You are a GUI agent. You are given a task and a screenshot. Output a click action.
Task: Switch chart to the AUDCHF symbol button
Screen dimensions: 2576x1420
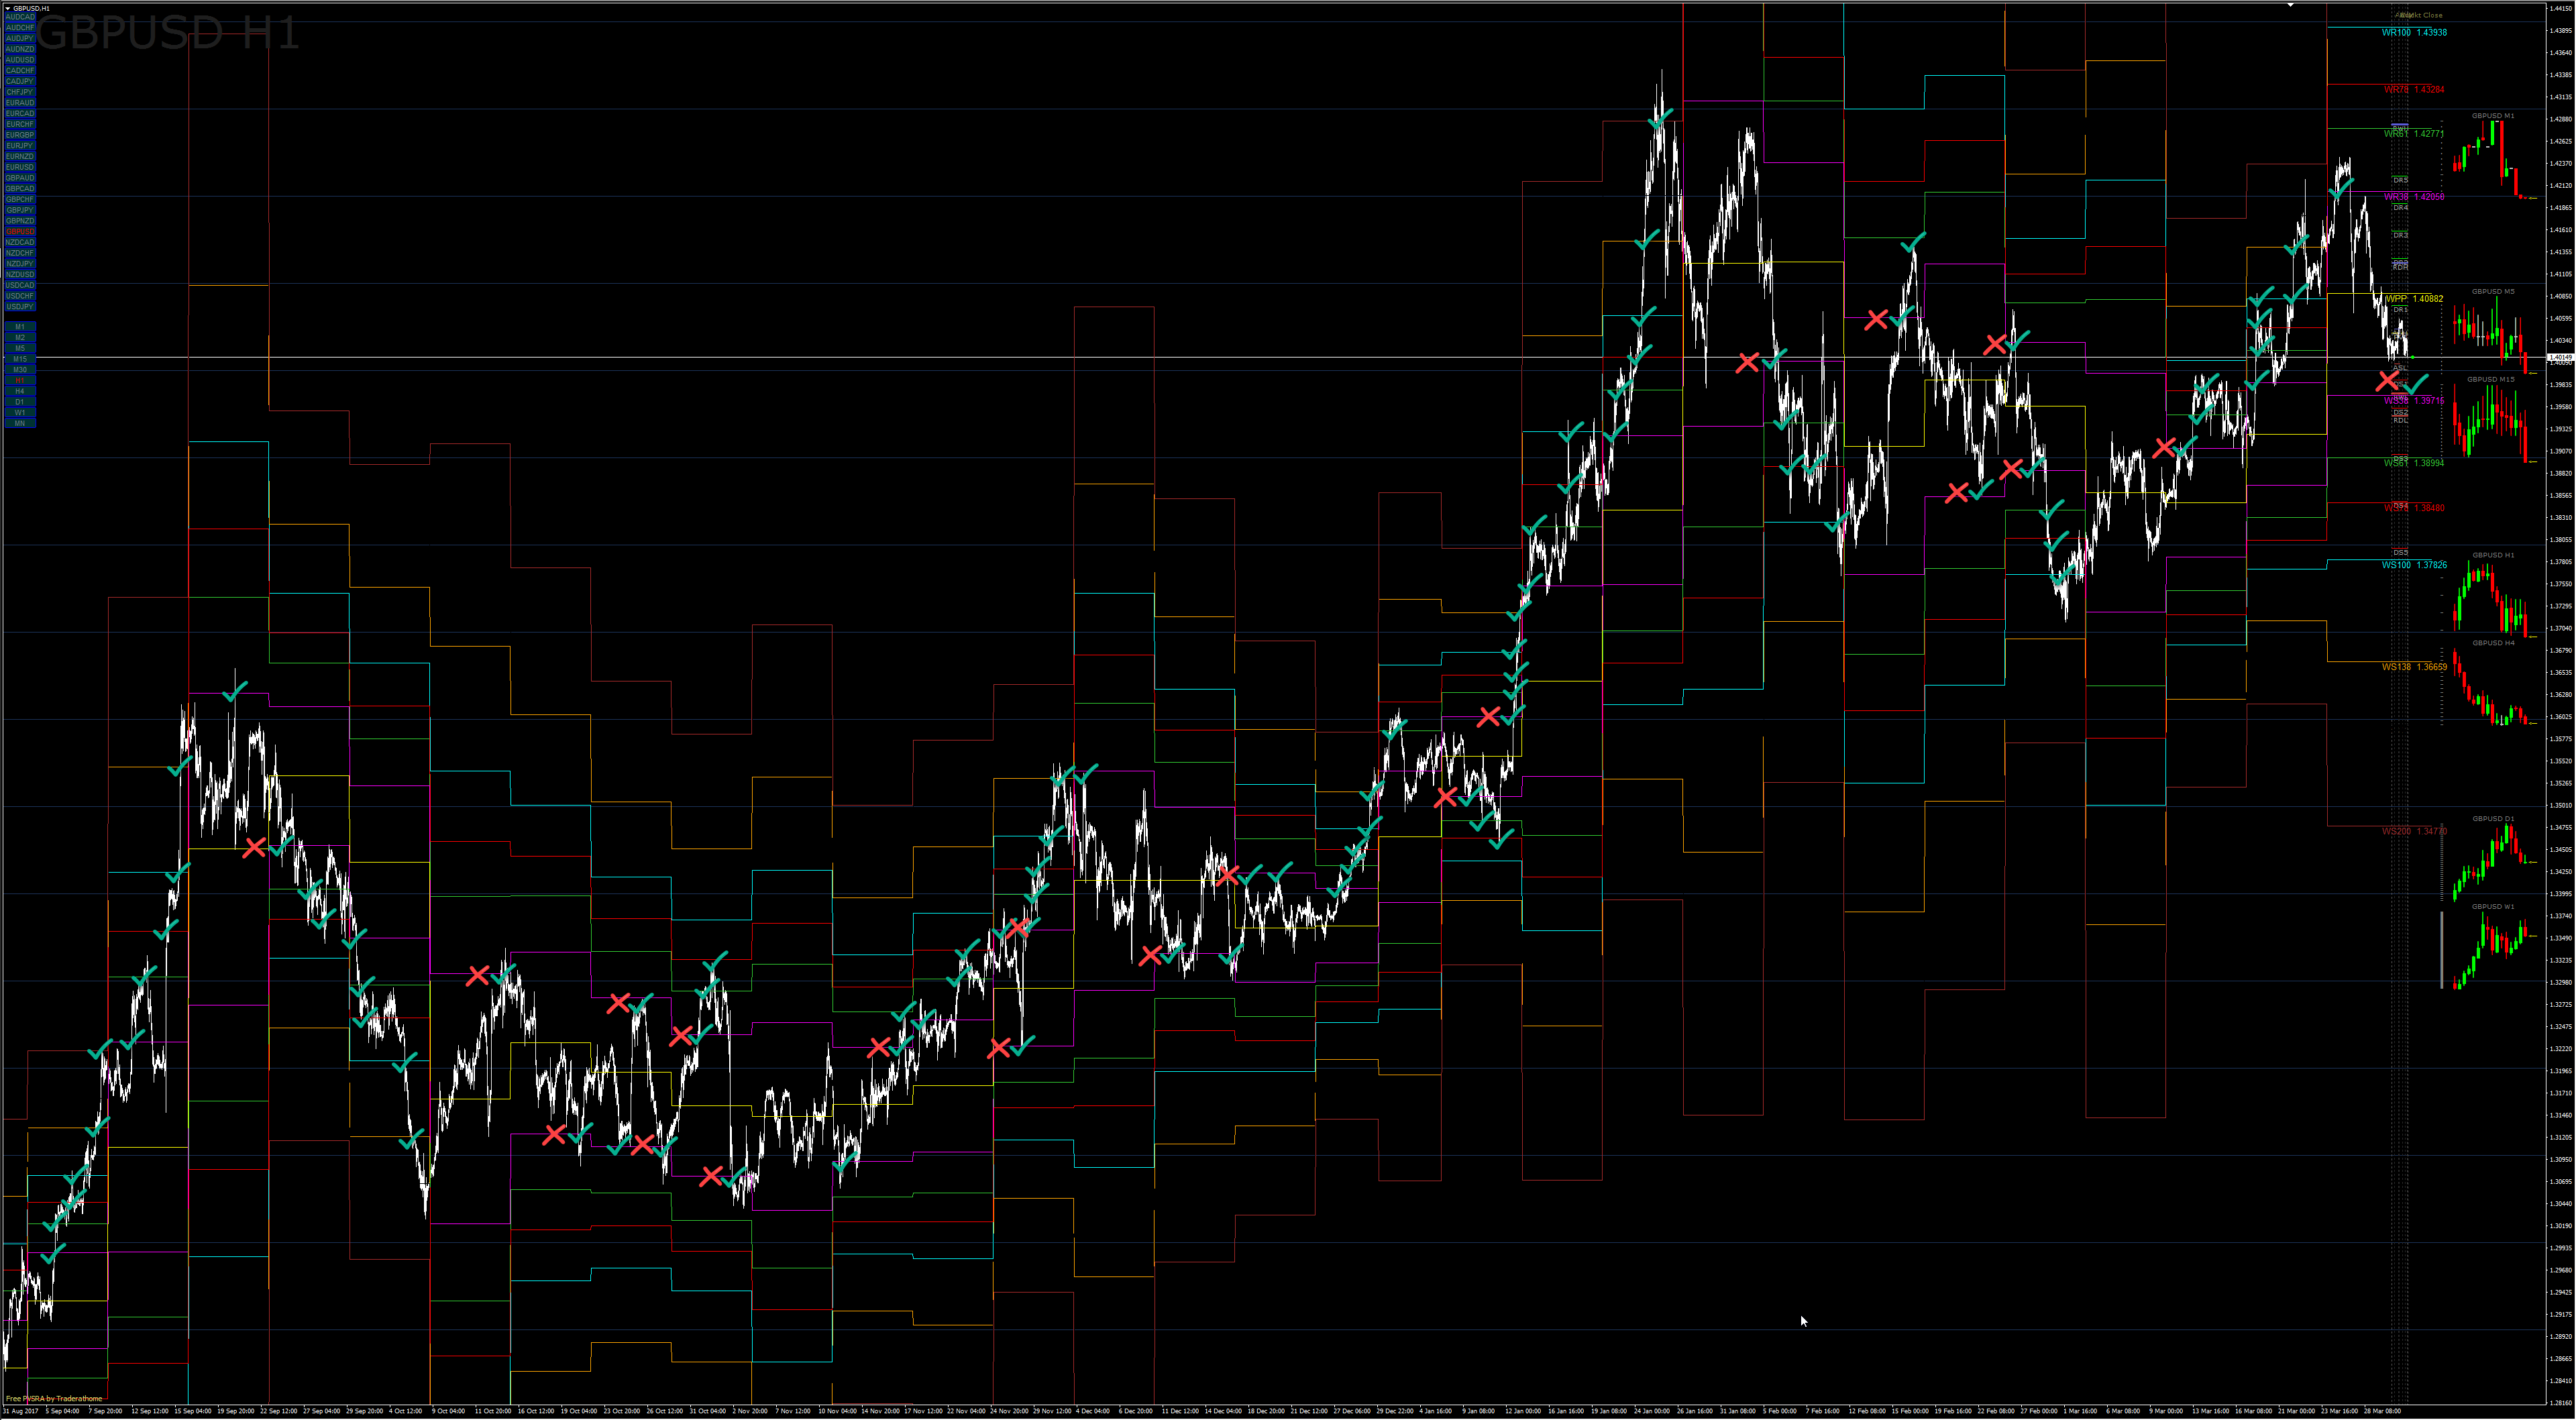point(20,28)
